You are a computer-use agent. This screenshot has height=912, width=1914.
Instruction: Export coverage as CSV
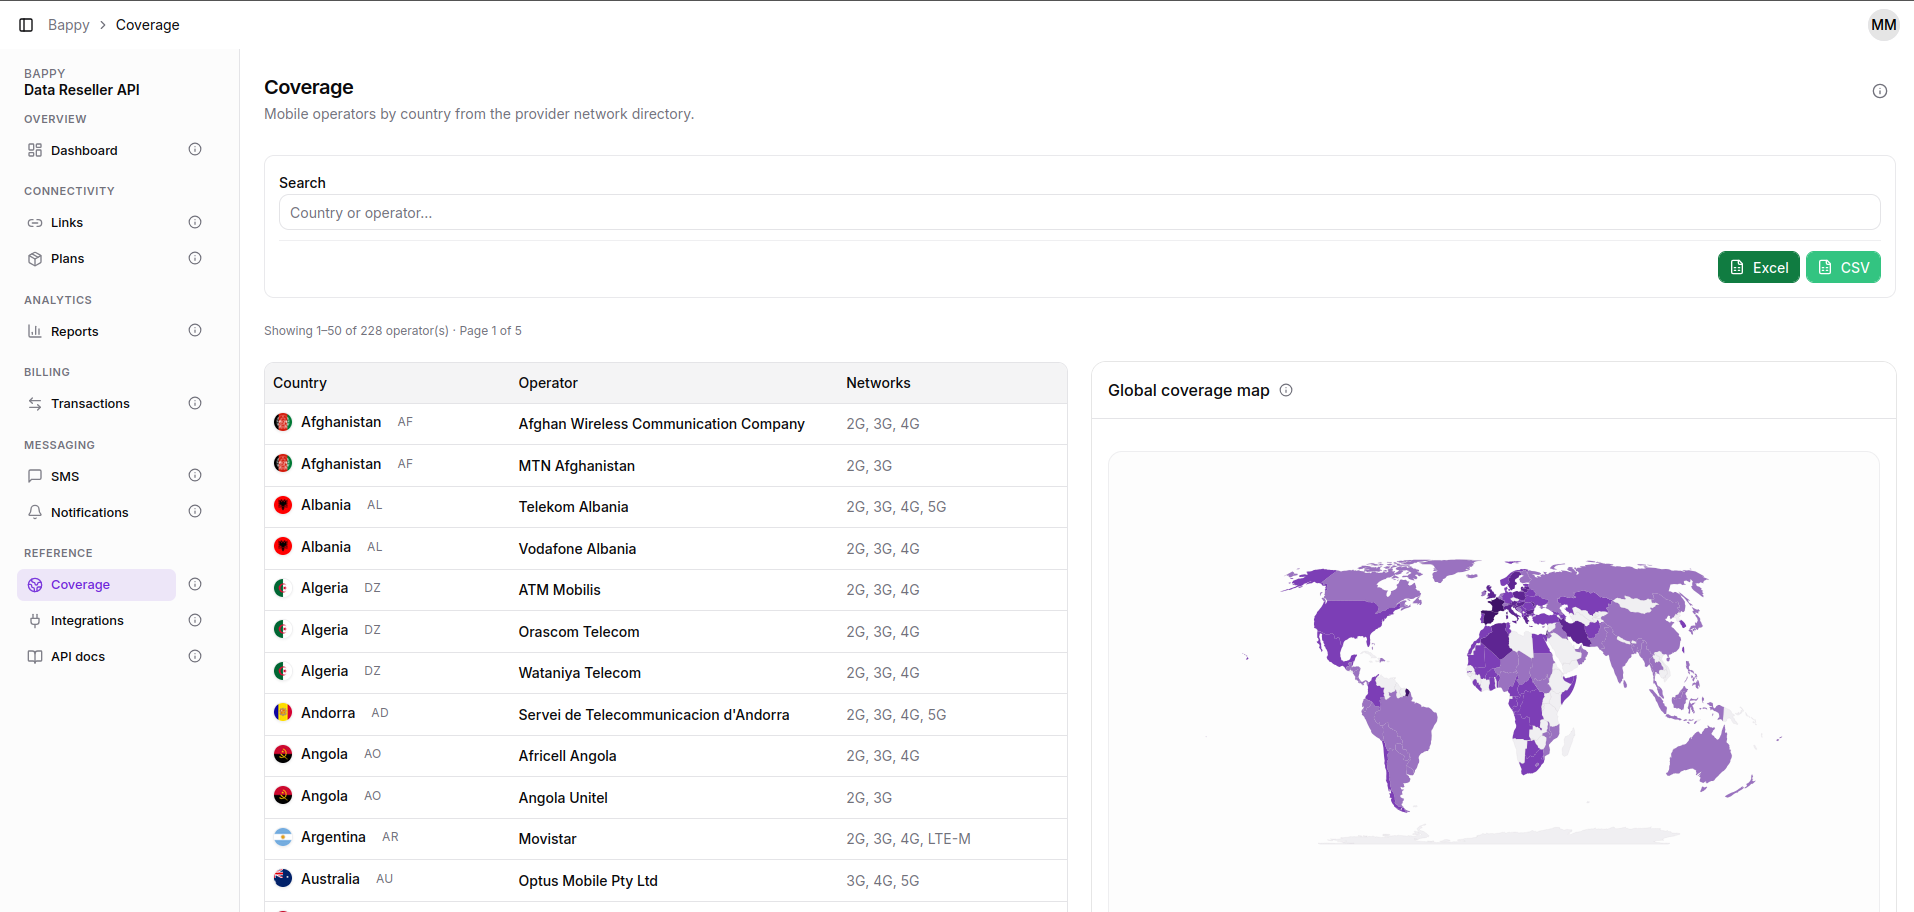pyautogui.click(x=1843, y=267)
